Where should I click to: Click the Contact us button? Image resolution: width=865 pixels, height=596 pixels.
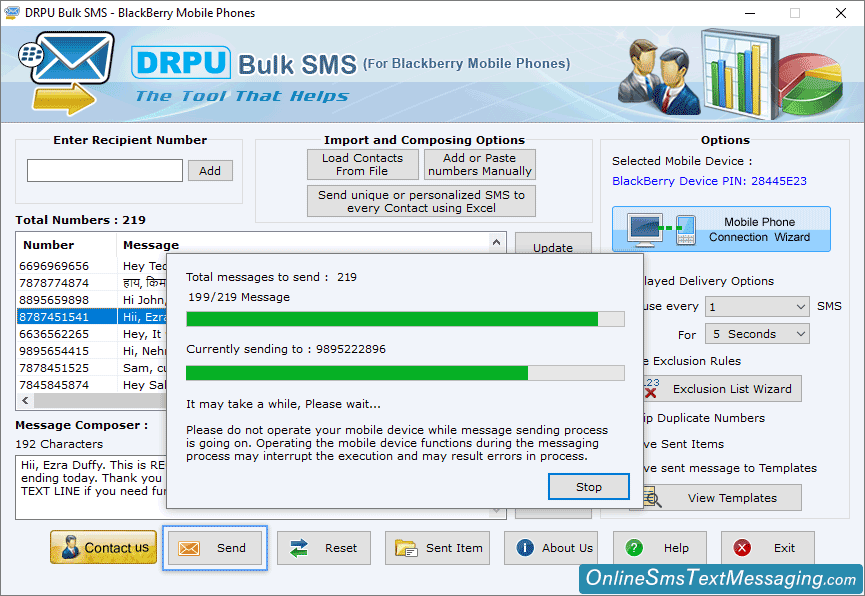(x=104, y=547)
